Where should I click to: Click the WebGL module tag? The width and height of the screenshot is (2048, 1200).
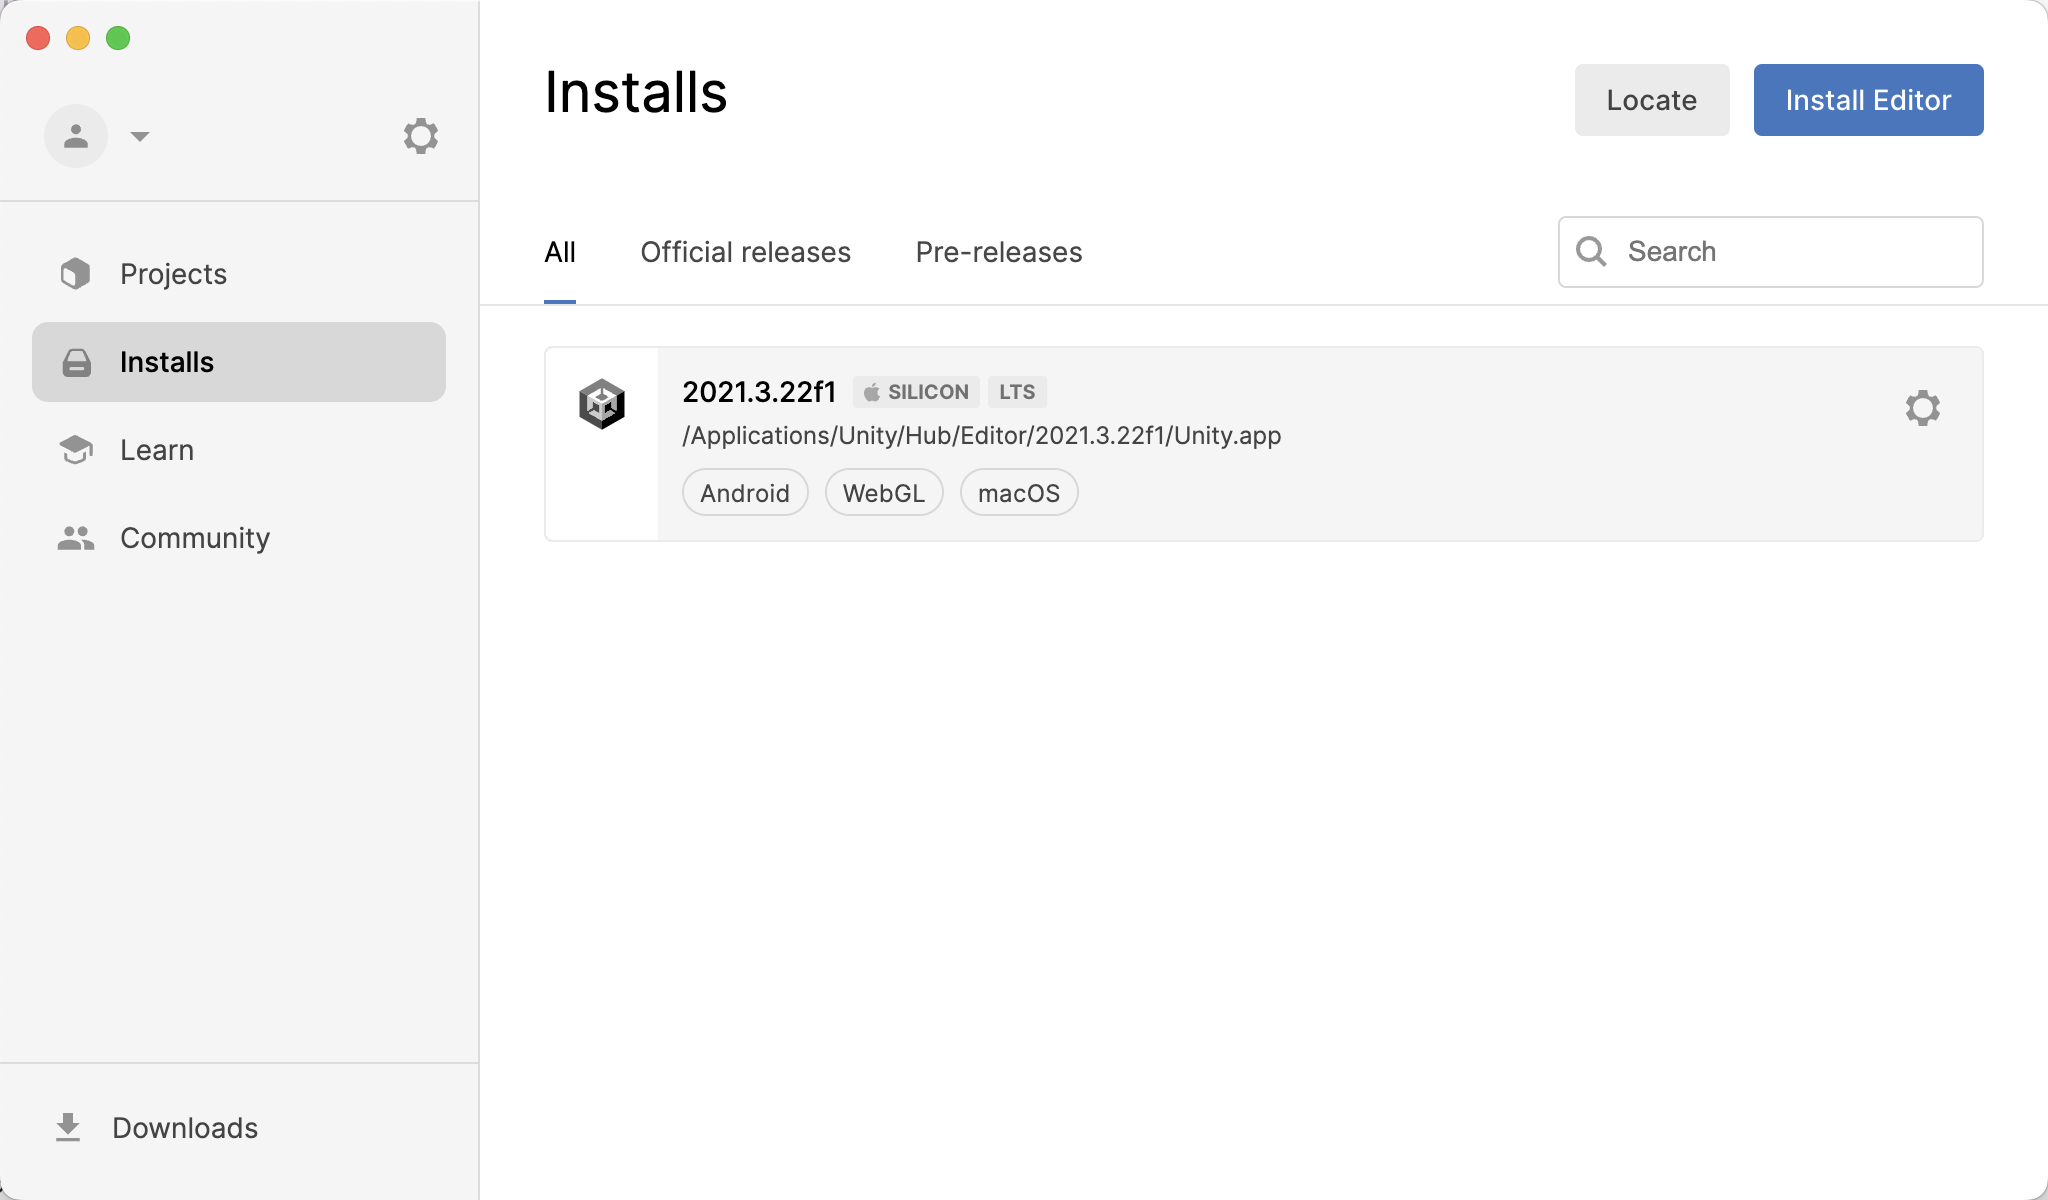pos(884,493)
